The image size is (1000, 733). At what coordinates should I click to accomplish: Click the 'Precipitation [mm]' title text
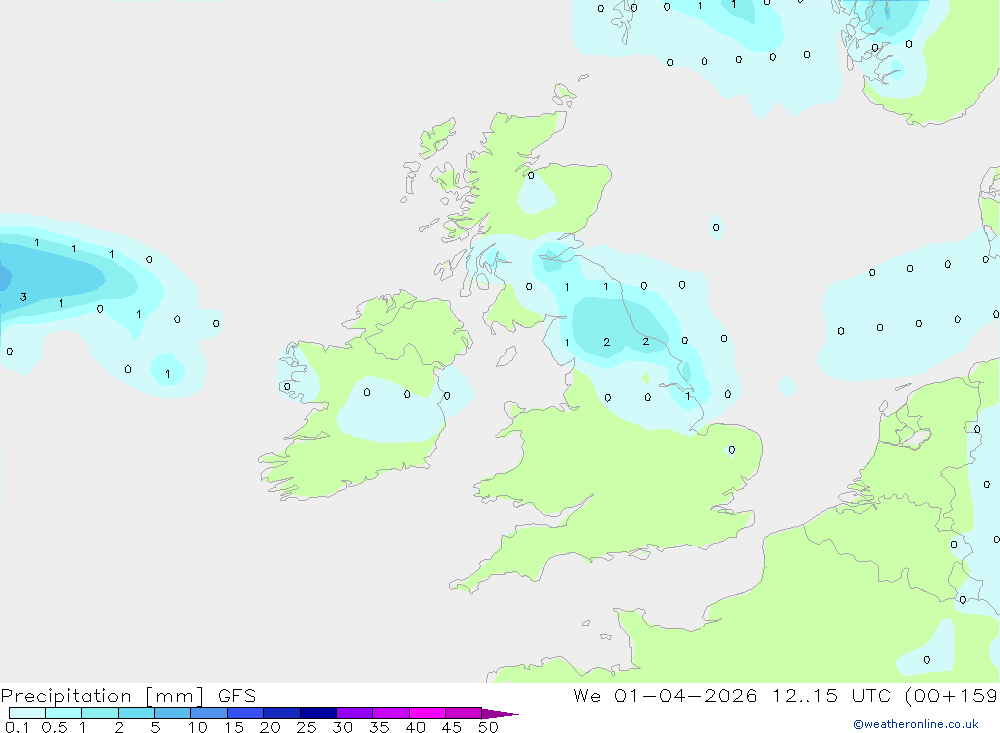click(x=103, y=696)
